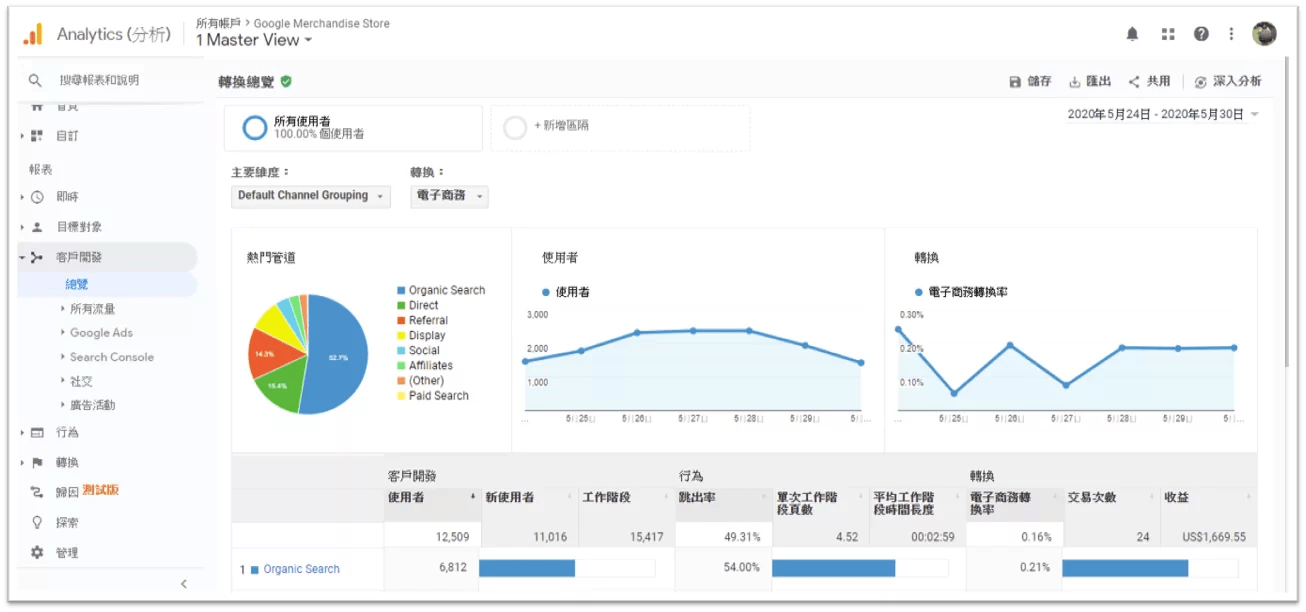Click the 儲存 save icon
1306x612 pixels.
[x=1015, y=82]
